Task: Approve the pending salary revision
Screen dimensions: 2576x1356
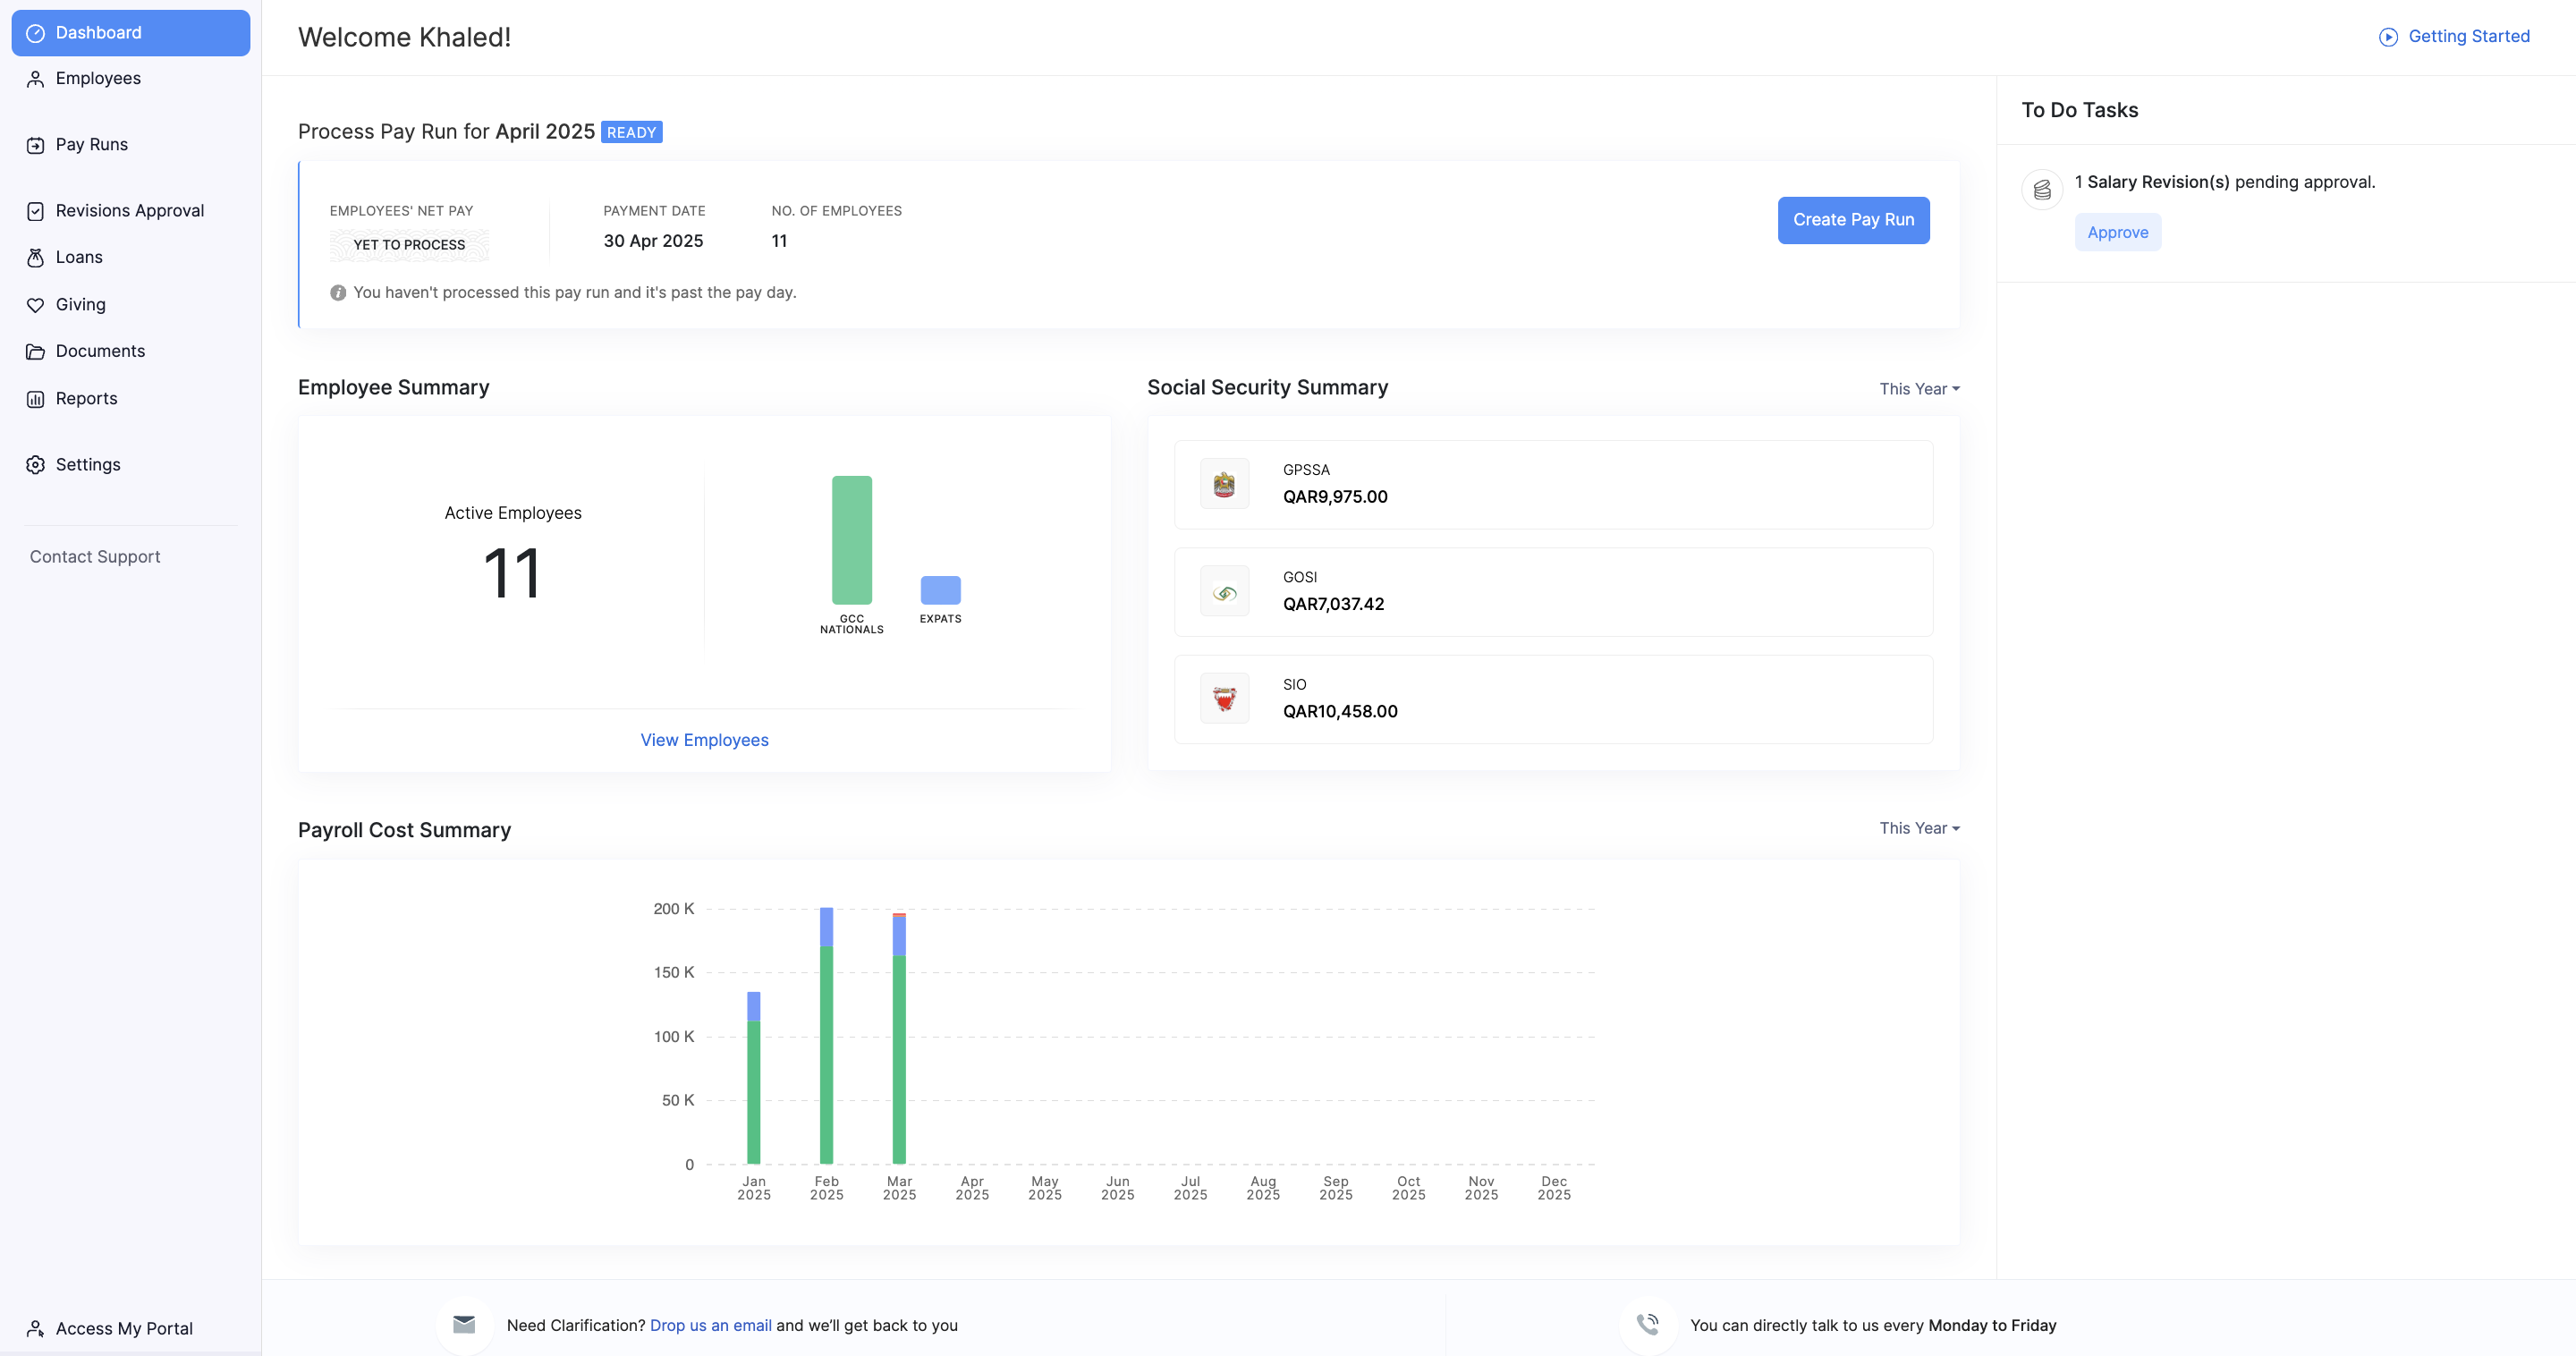Action: (x=2117, y=232)
